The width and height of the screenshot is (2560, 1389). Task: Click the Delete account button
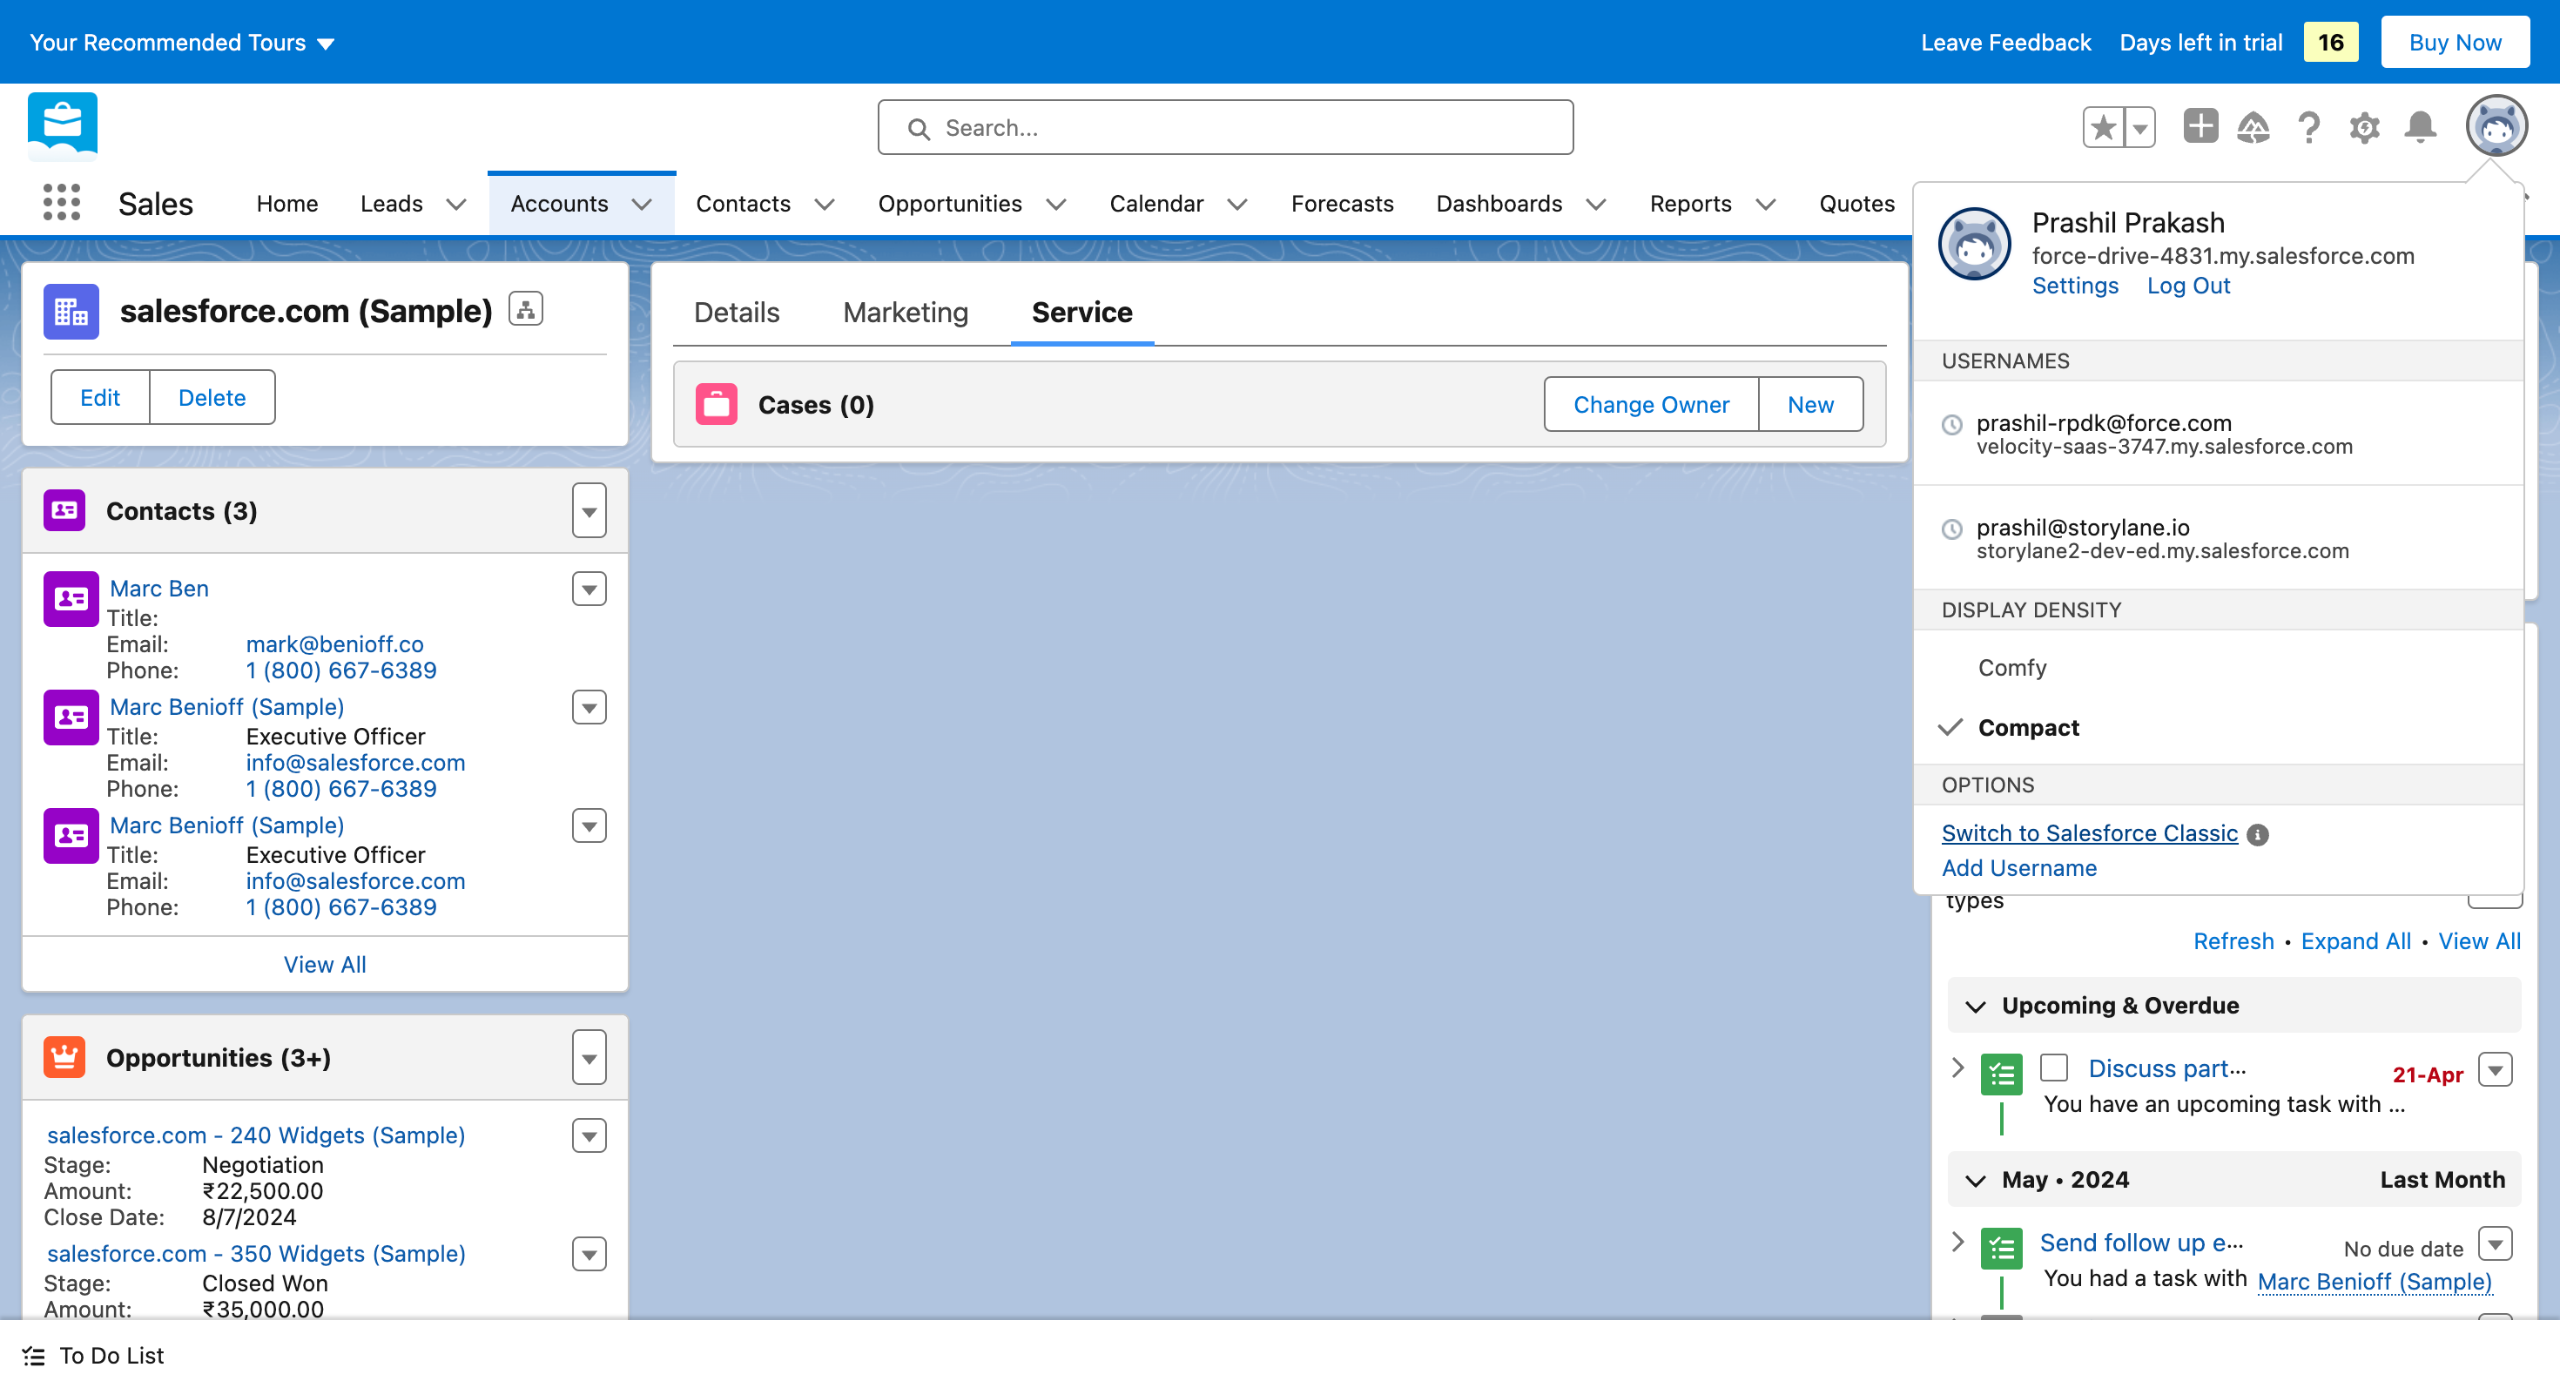coord(212,397)
